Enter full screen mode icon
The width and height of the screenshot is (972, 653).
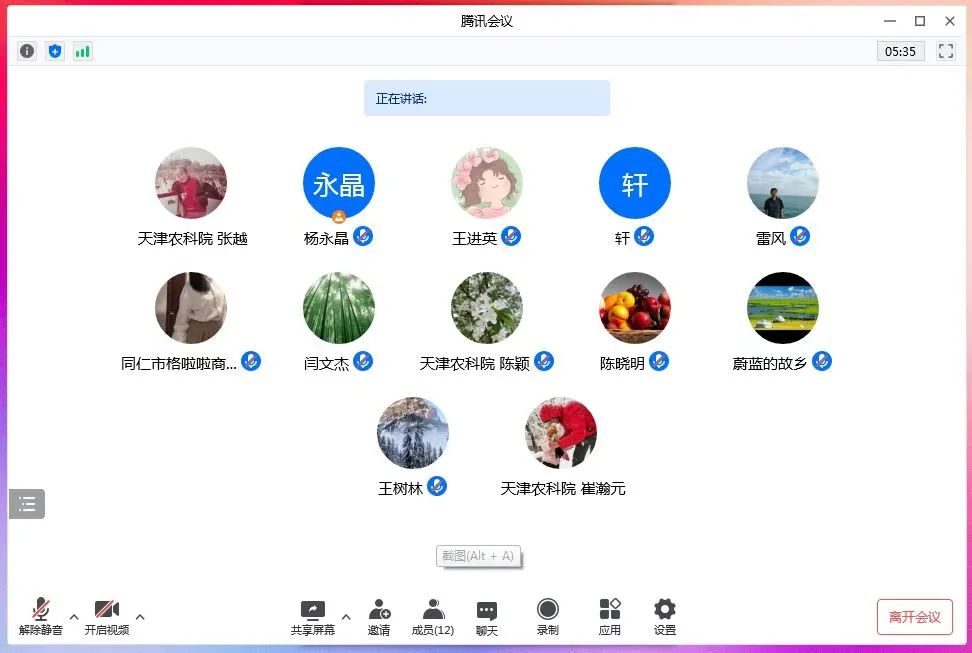coord(945,51)
